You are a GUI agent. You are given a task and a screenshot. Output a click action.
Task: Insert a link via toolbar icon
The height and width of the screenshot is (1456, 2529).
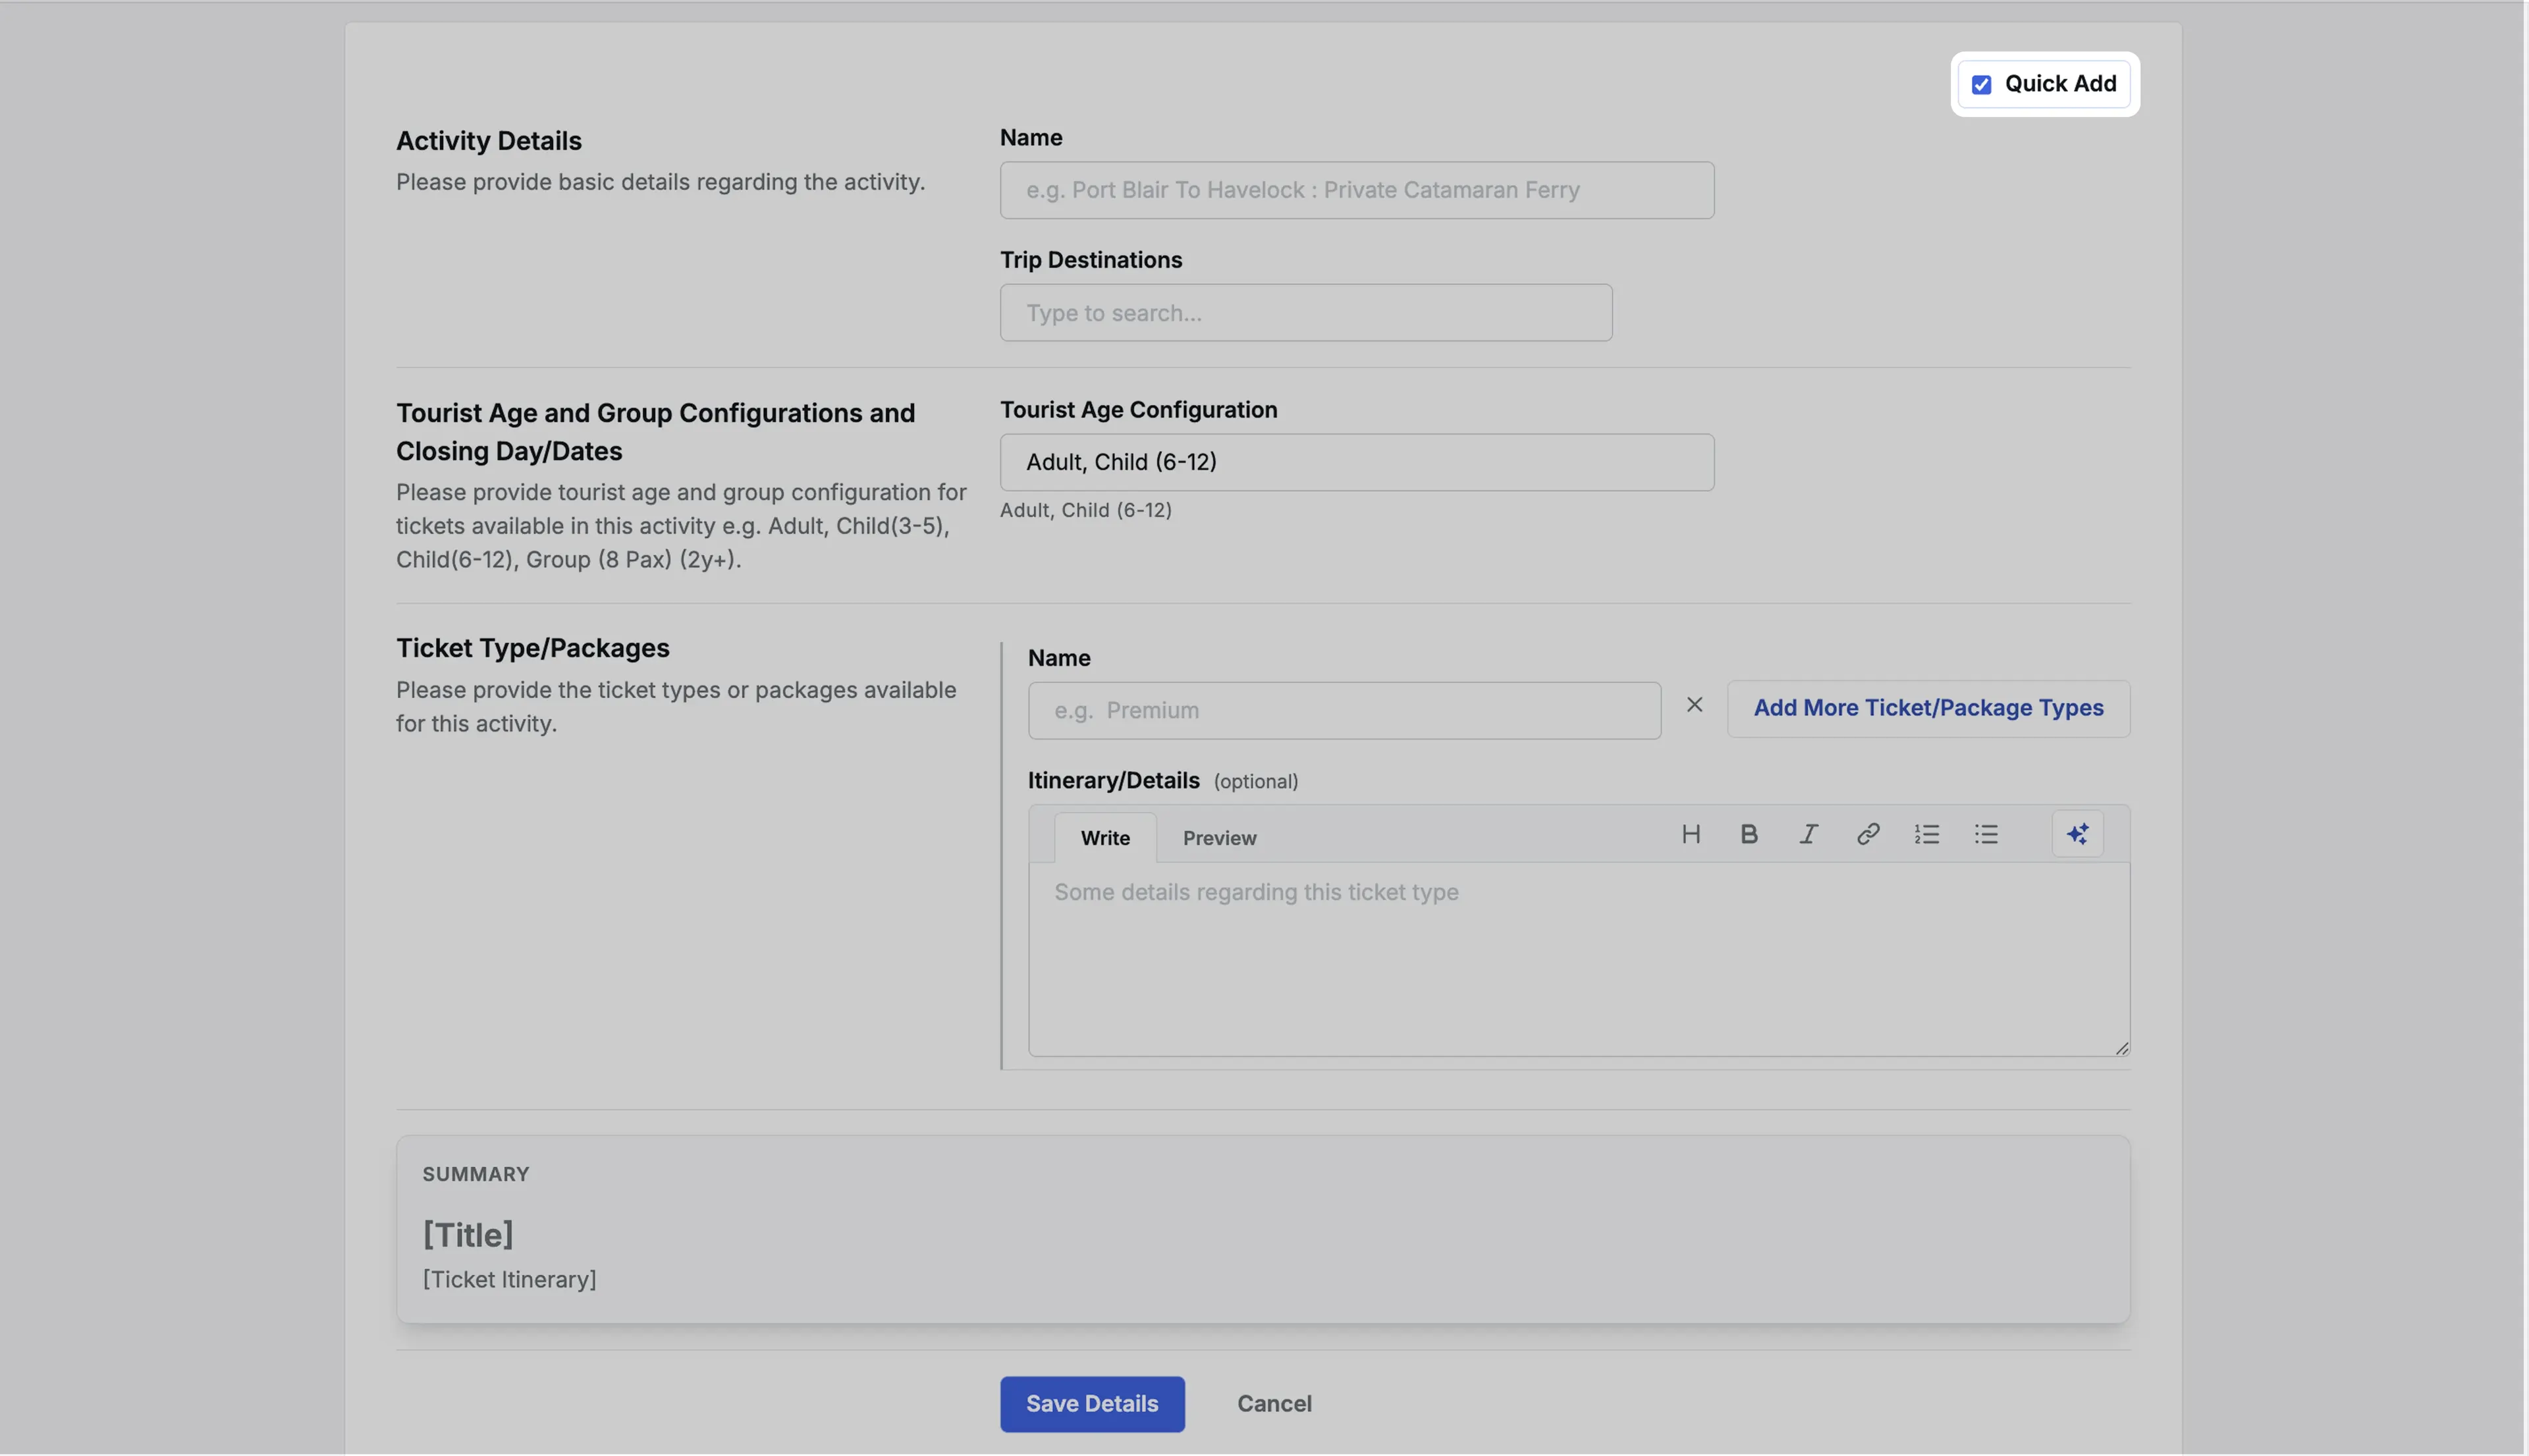[1867, 834]
